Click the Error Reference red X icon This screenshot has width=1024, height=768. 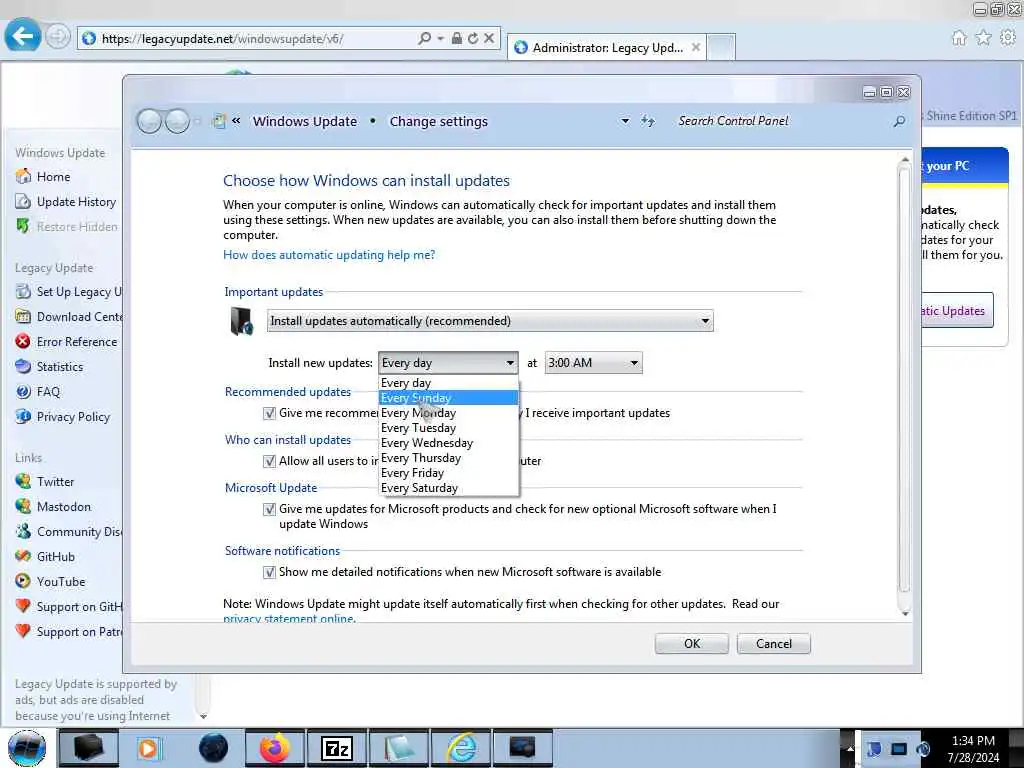tap(23, 342)
